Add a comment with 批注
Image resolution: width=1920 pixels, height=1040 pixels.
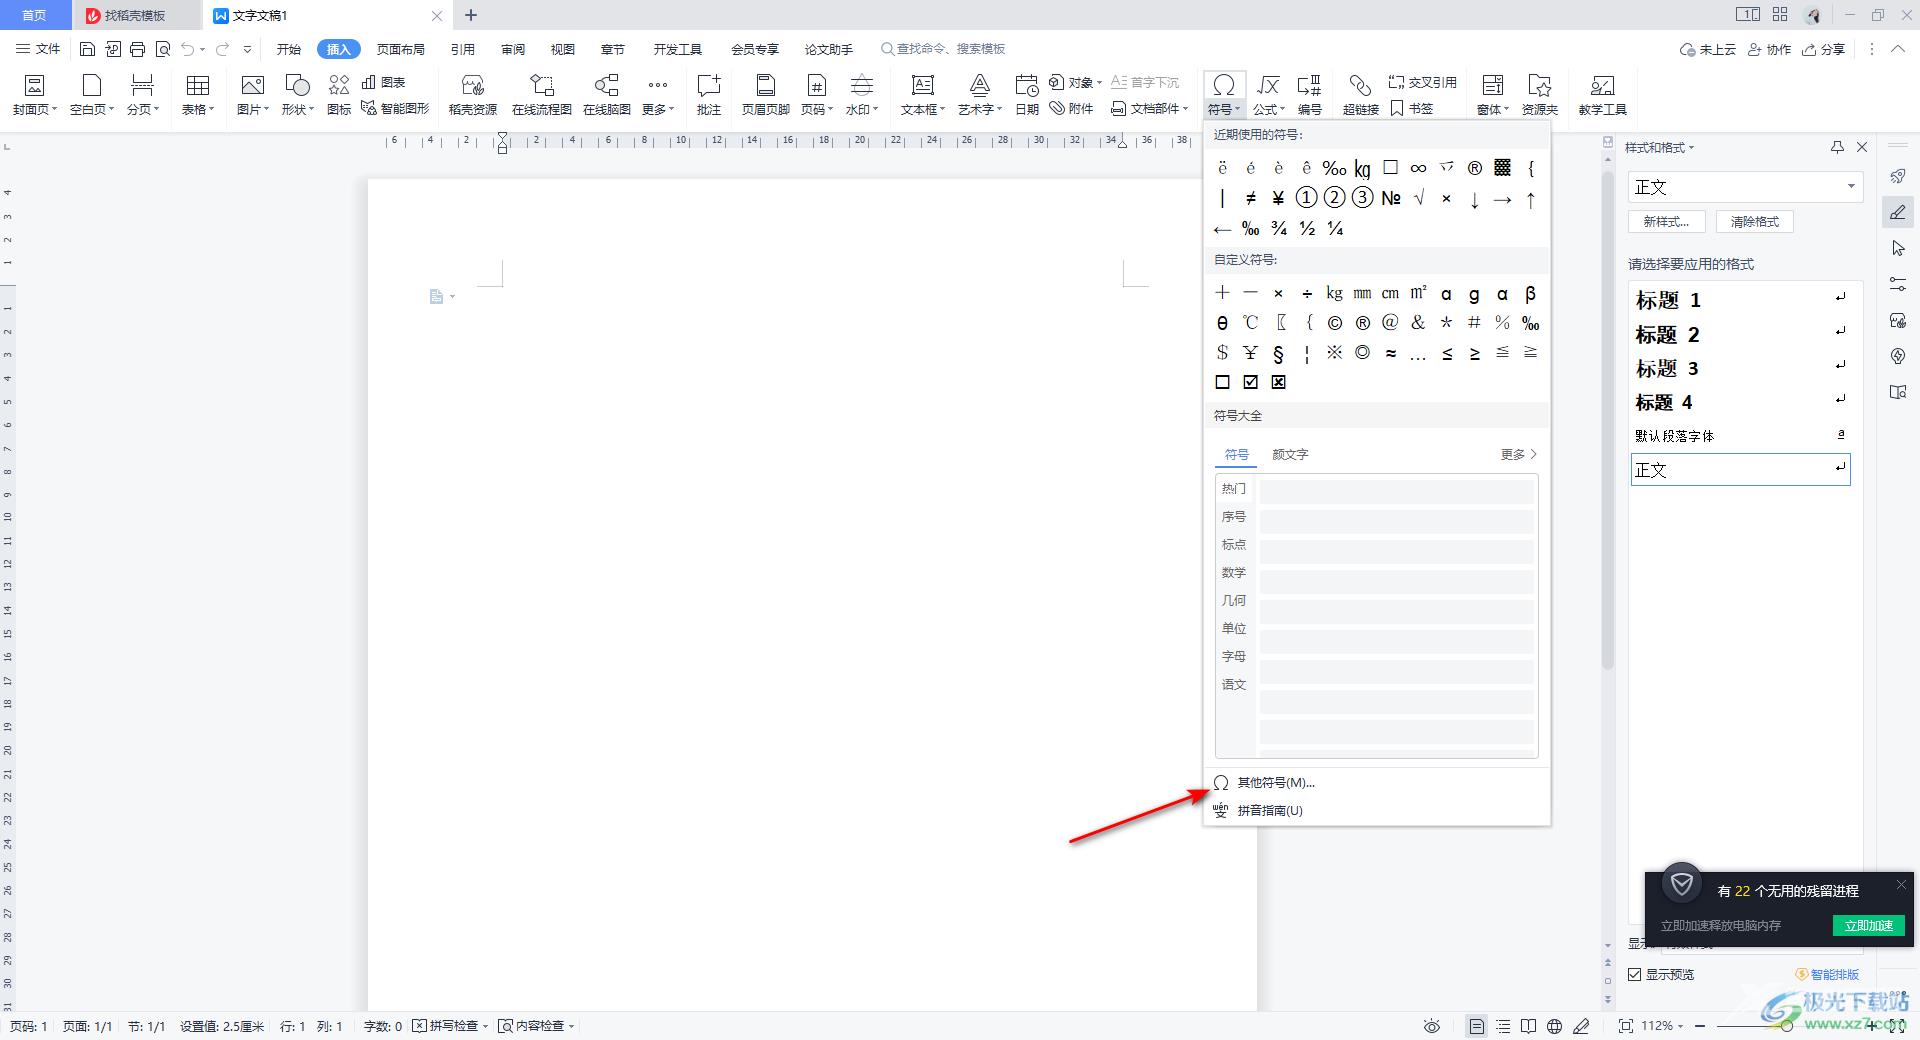point(709,94)
